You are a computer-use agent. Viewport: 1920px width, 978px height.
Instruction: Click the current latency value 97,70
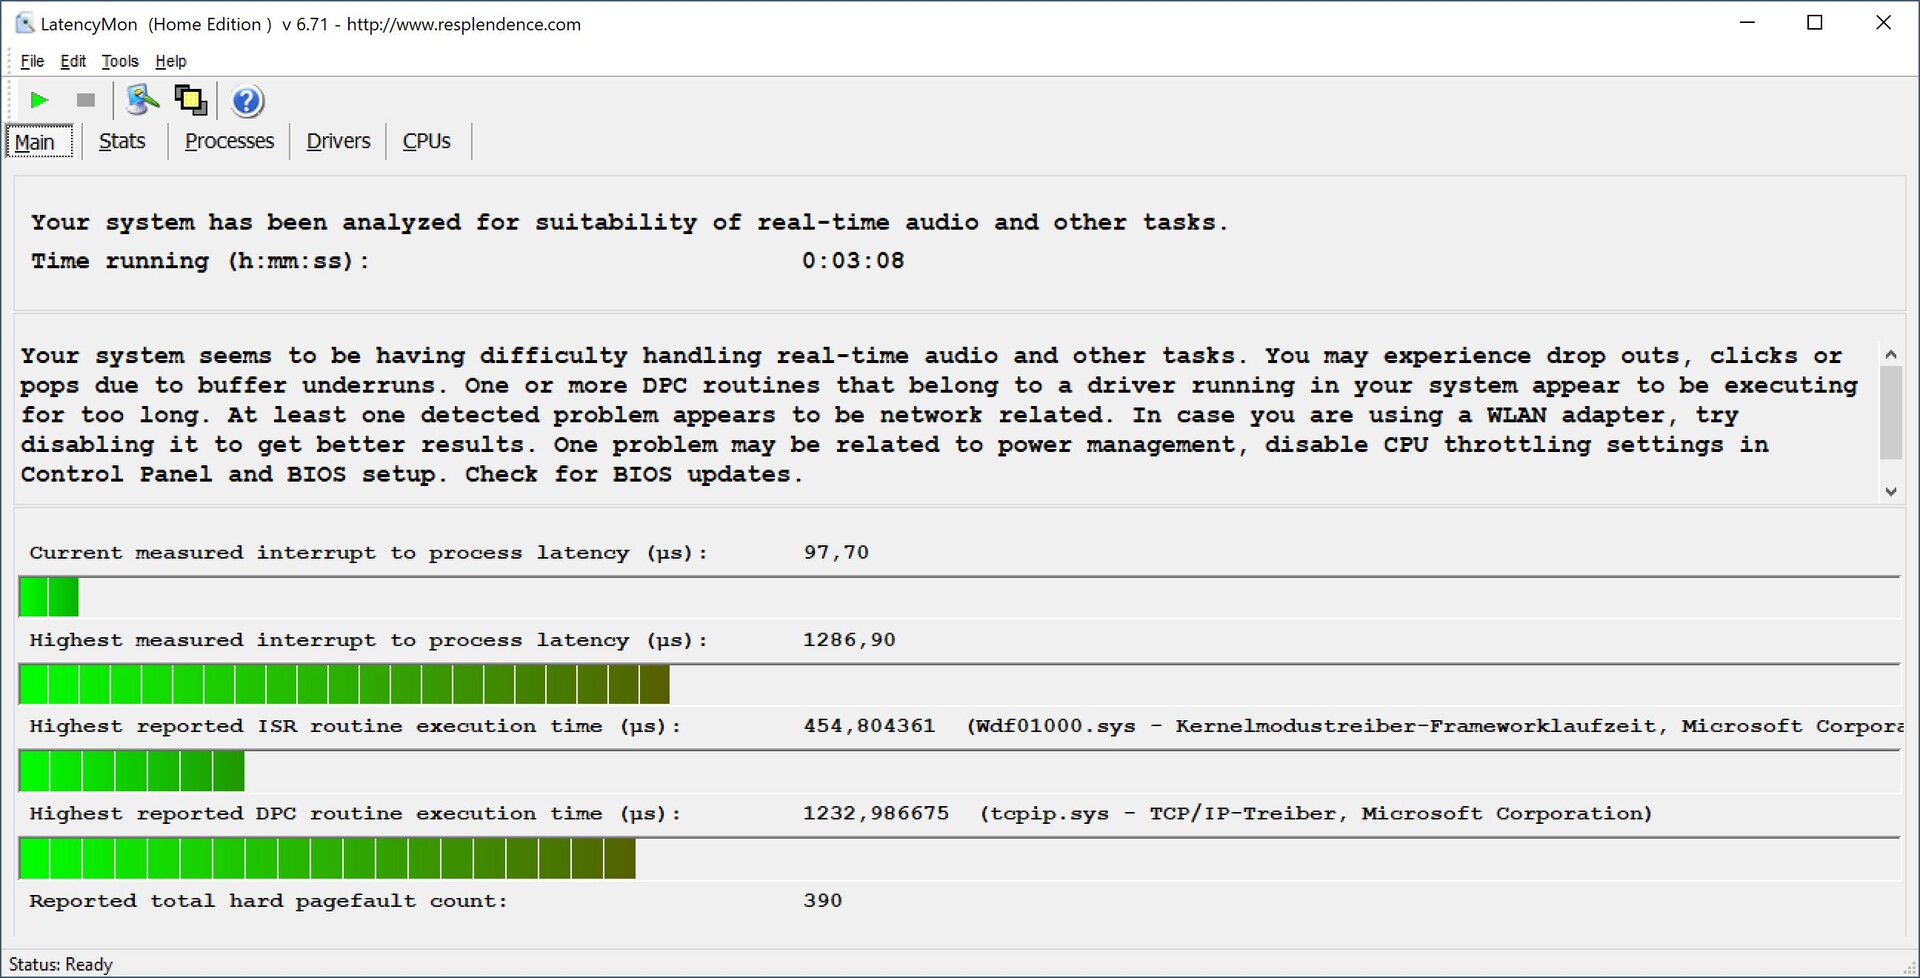point(836,552)
